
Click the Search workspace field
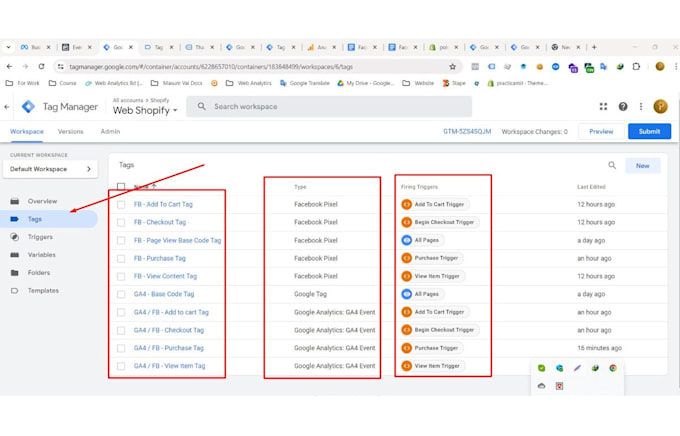(329, 107)
